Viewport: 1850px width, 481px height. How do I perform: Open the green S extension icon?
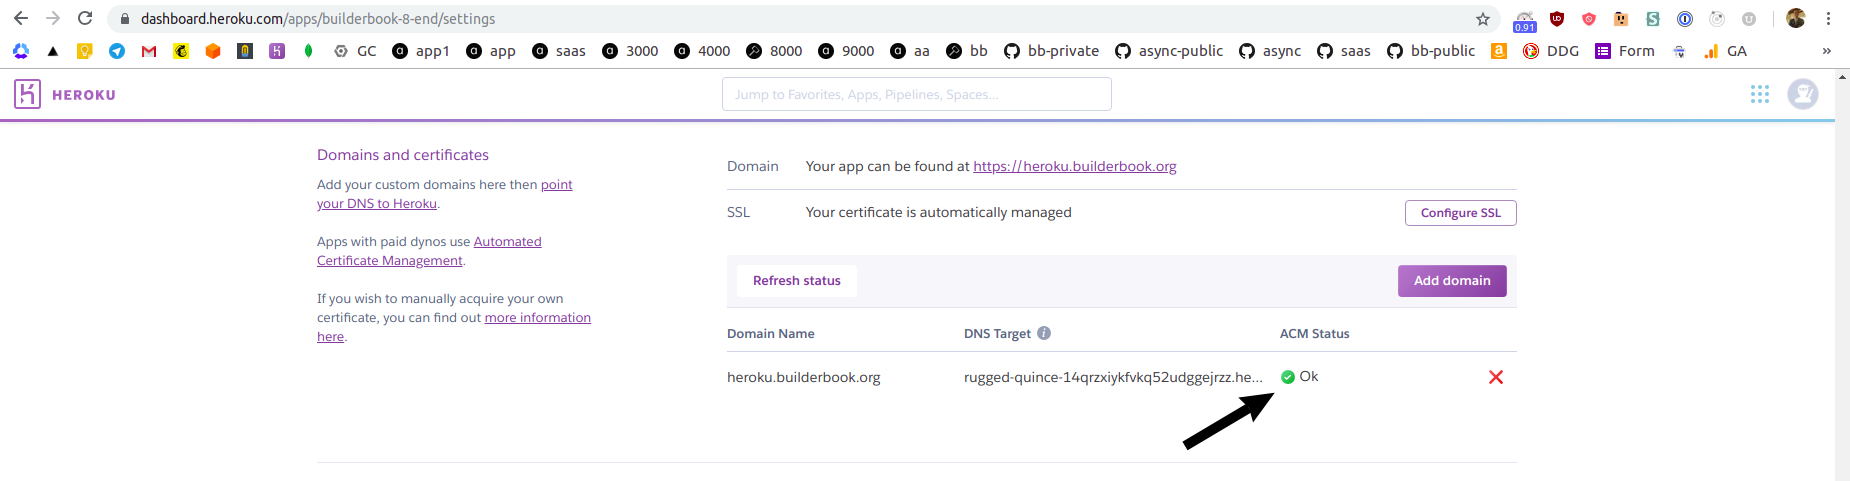point(1653,19)
